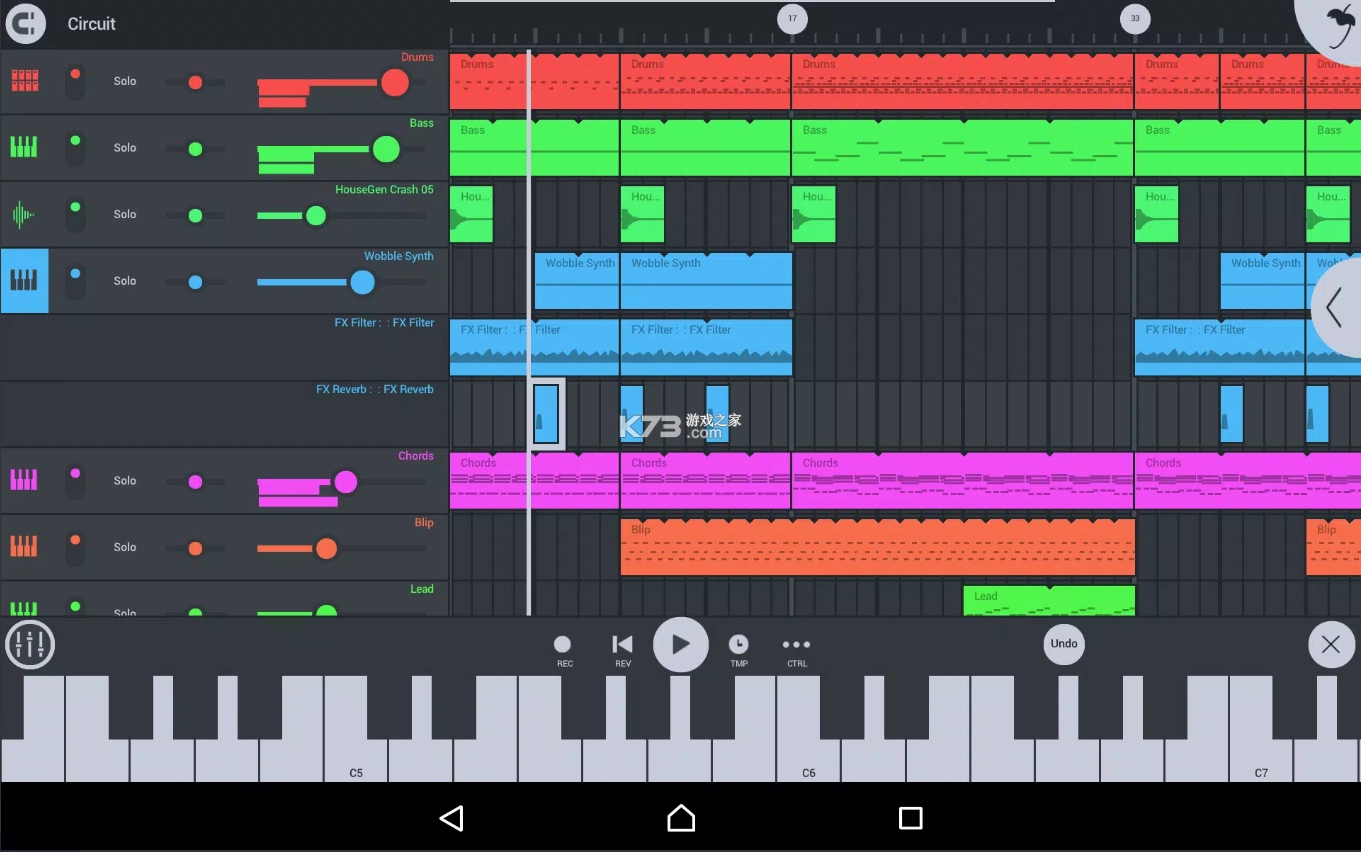Click the HouseGen Crash 05 waveform icon

(24, 214)
